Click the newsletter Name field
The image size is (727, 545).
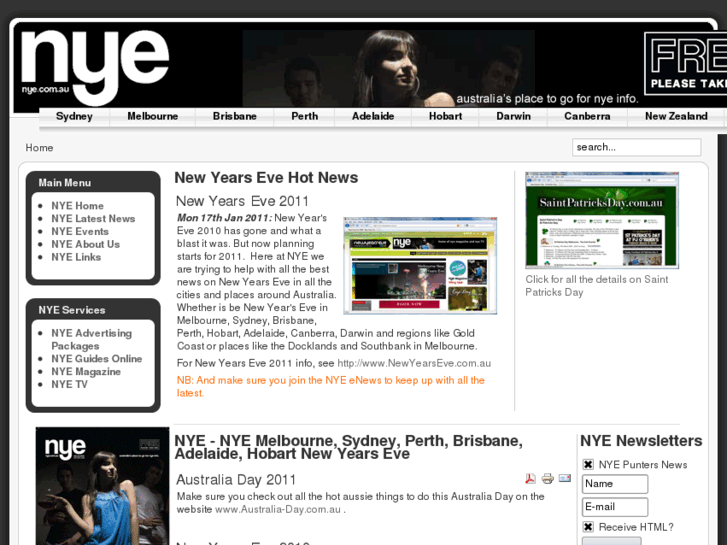[x=615, y=484]
